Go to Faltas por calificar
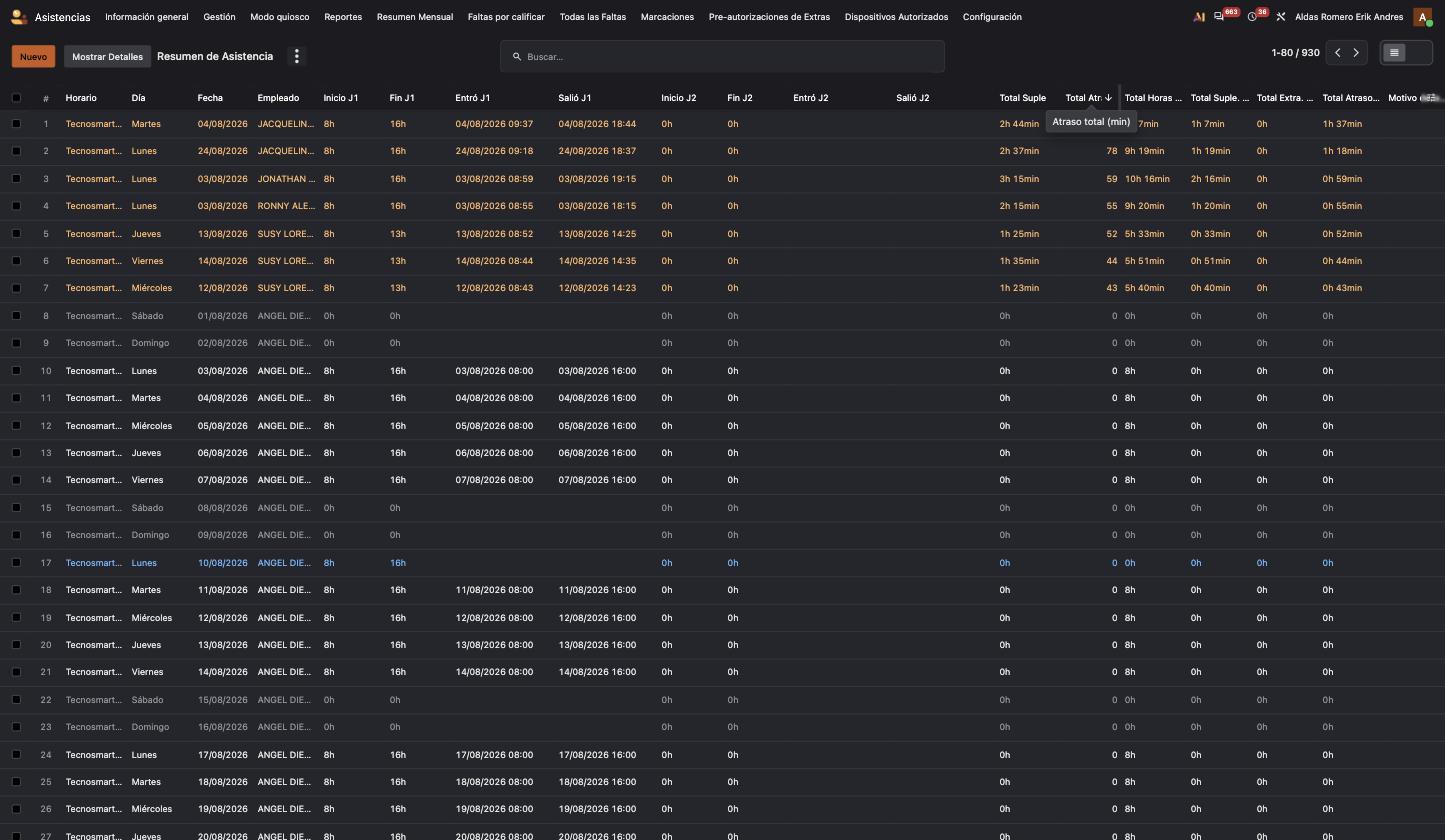Viewport: 1445px width, 840px height. (x=506, y=17)
